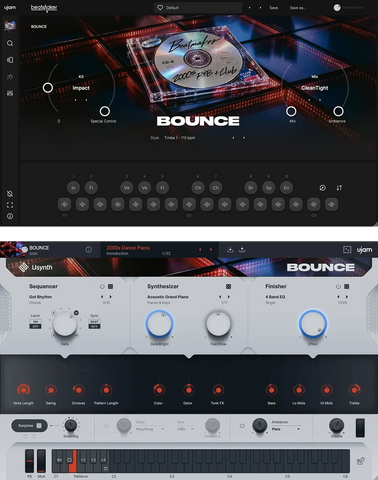The height and width of the screenshot is (480, 378).
Task: Click the MIDI drag icon right of keyboard
Action: coord(360,461)
